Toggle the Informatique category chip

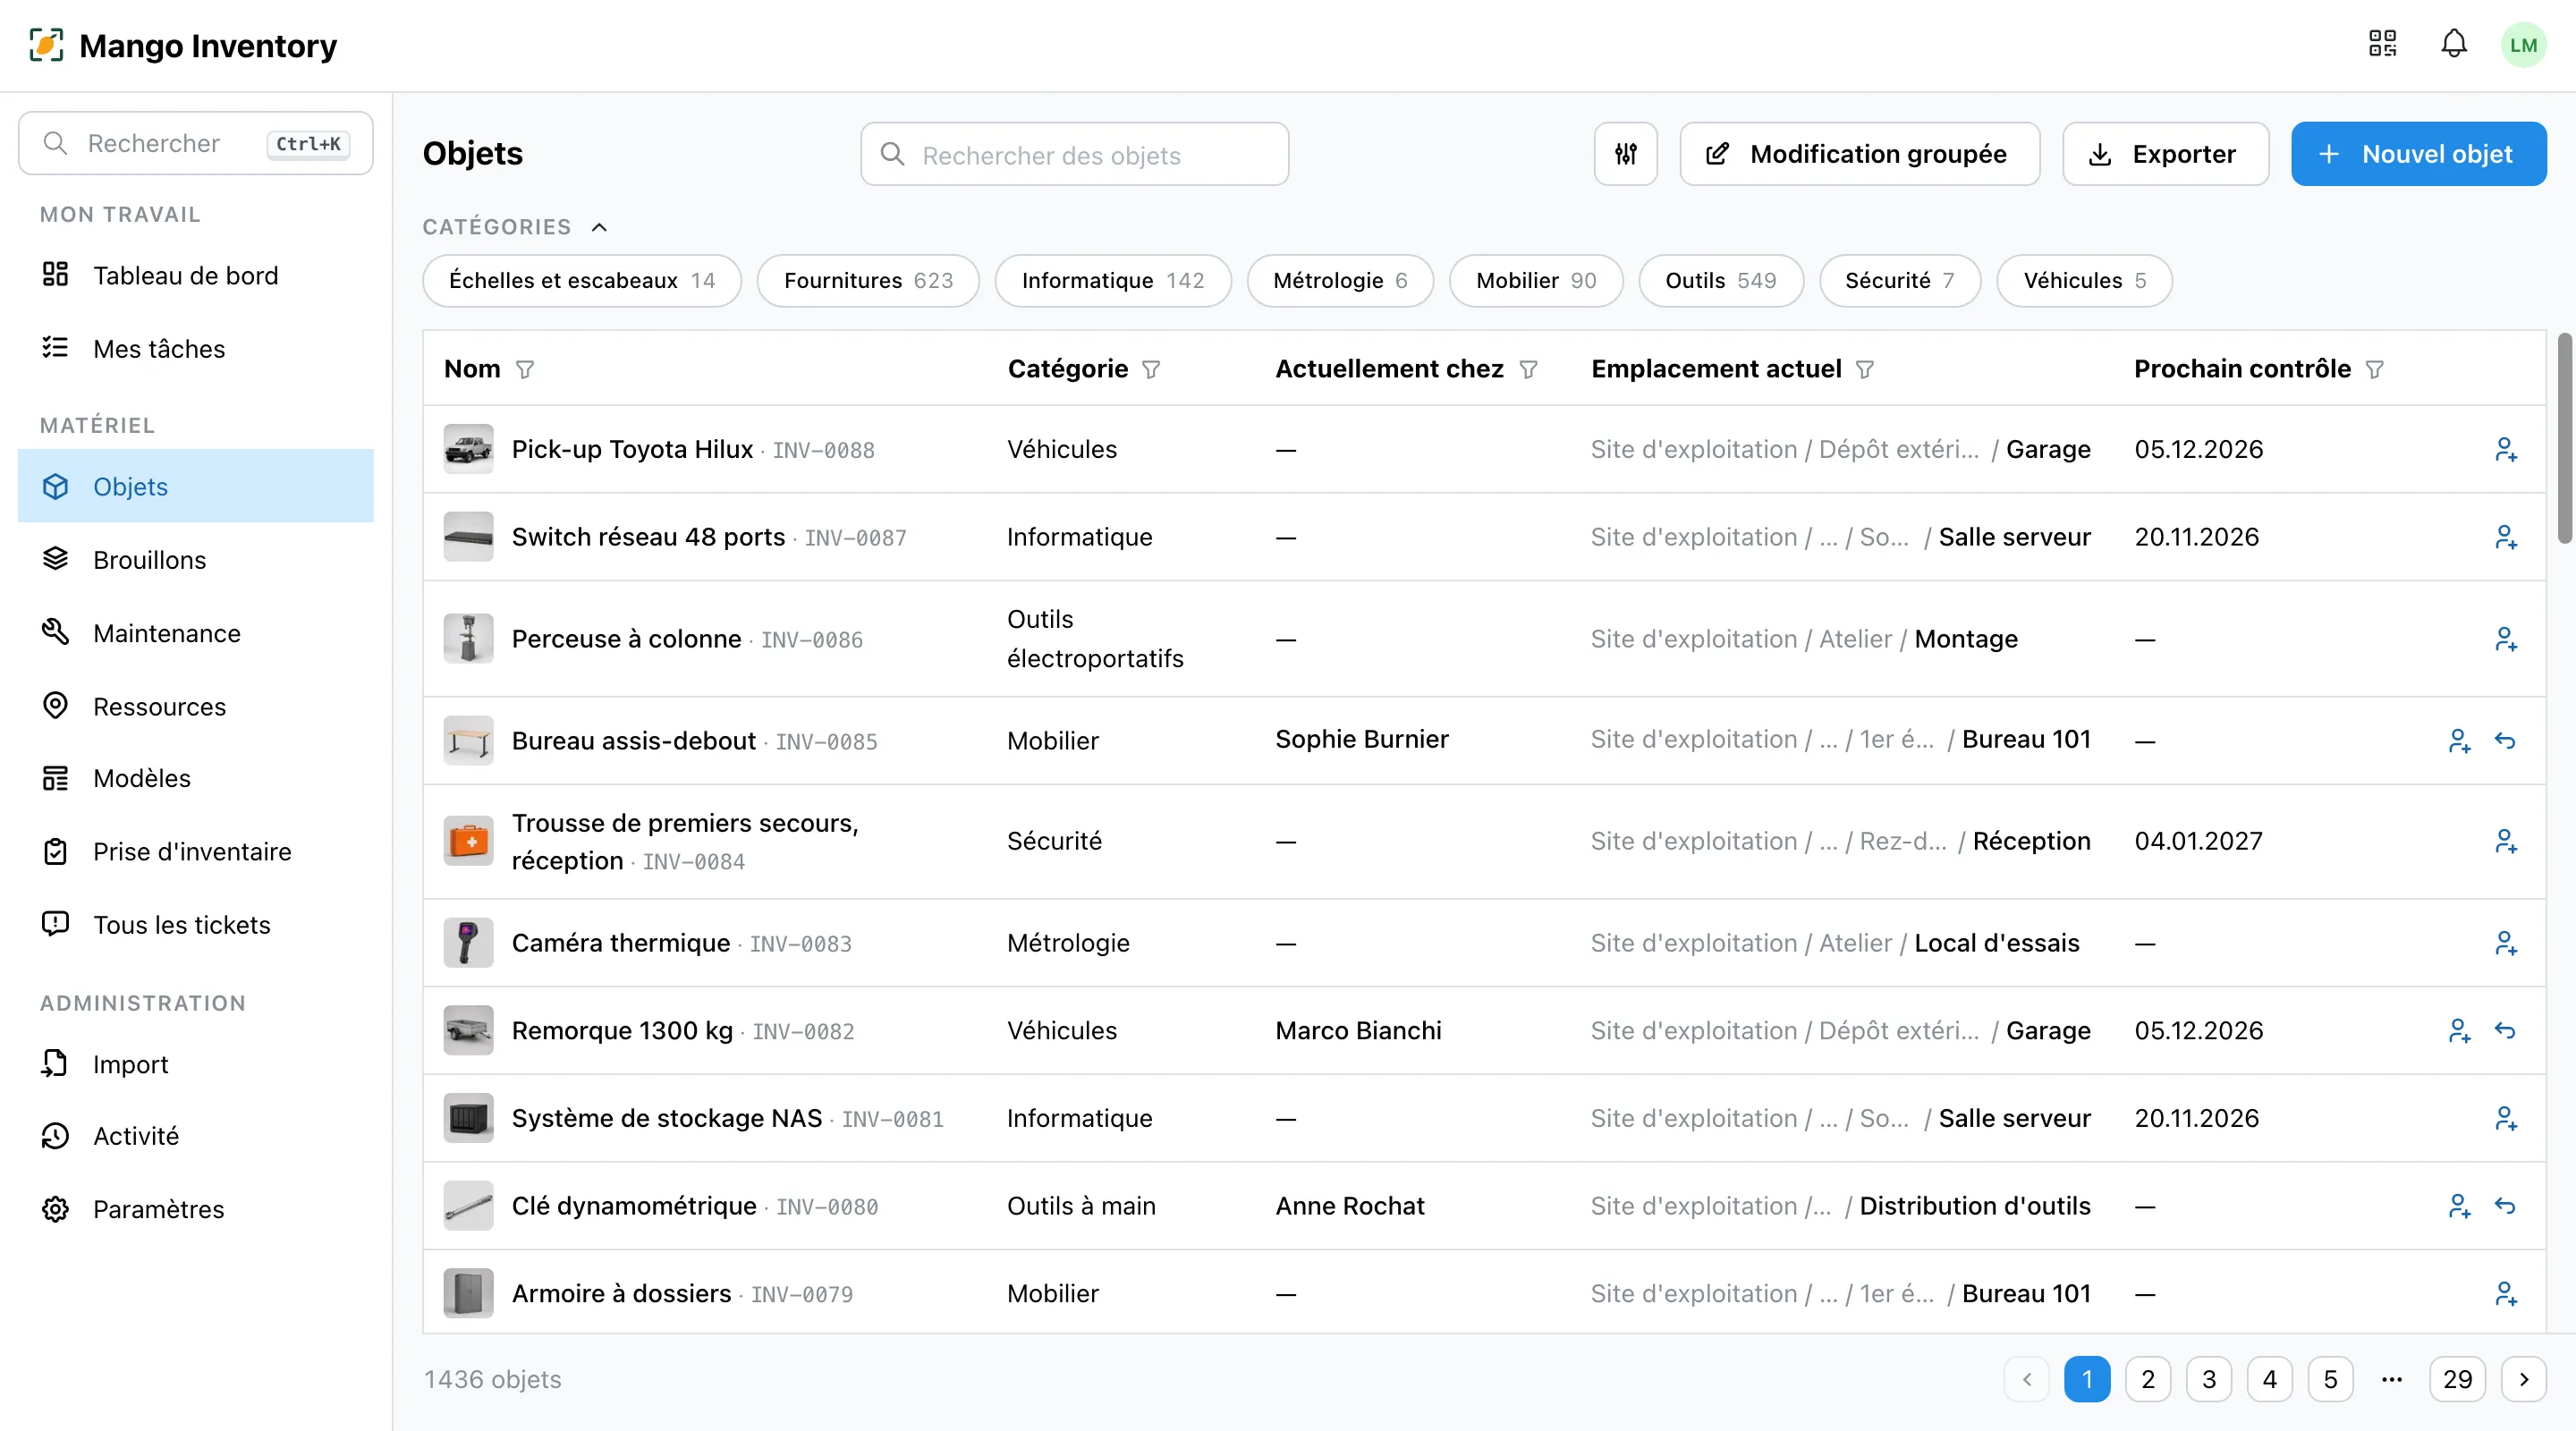1112,281
